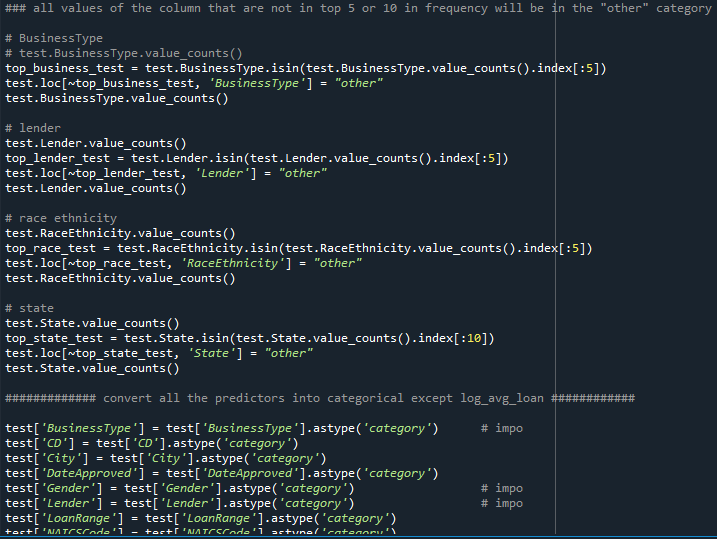Click the test['CD'] astype line

pos(152,443)
